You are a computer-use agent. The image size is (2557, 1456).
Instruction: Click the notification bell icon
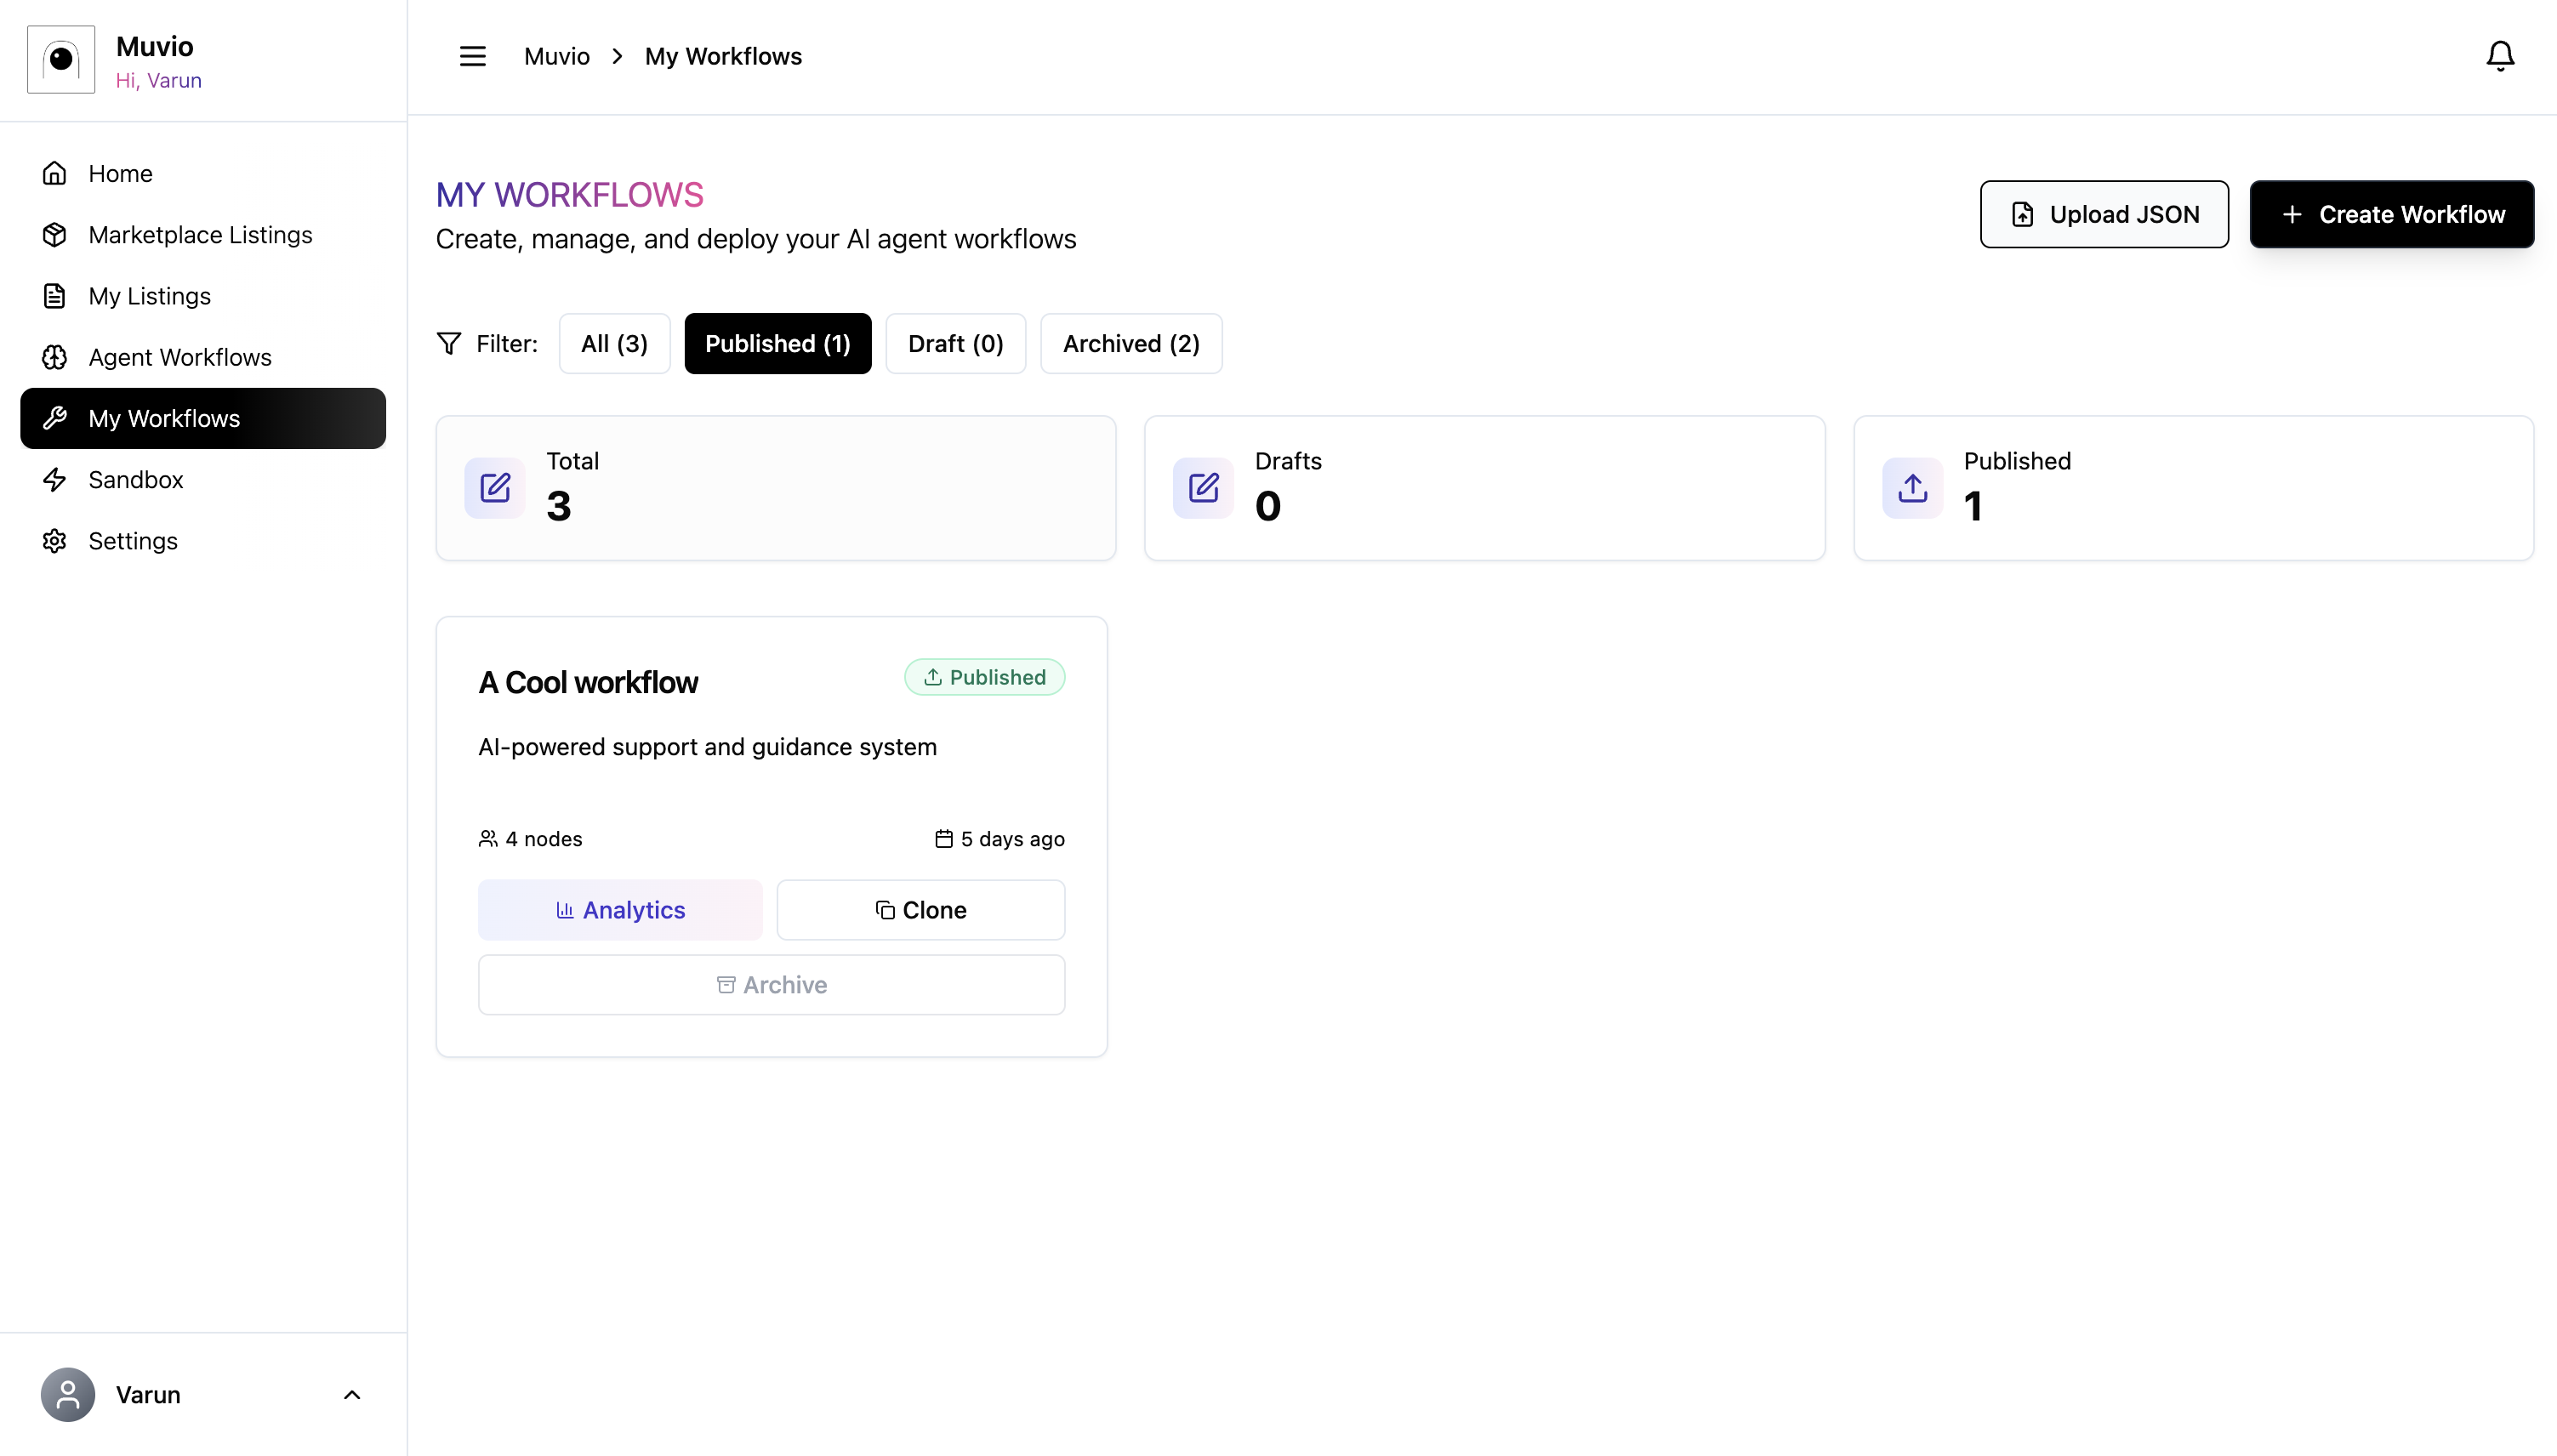(x=2499, y=56)
